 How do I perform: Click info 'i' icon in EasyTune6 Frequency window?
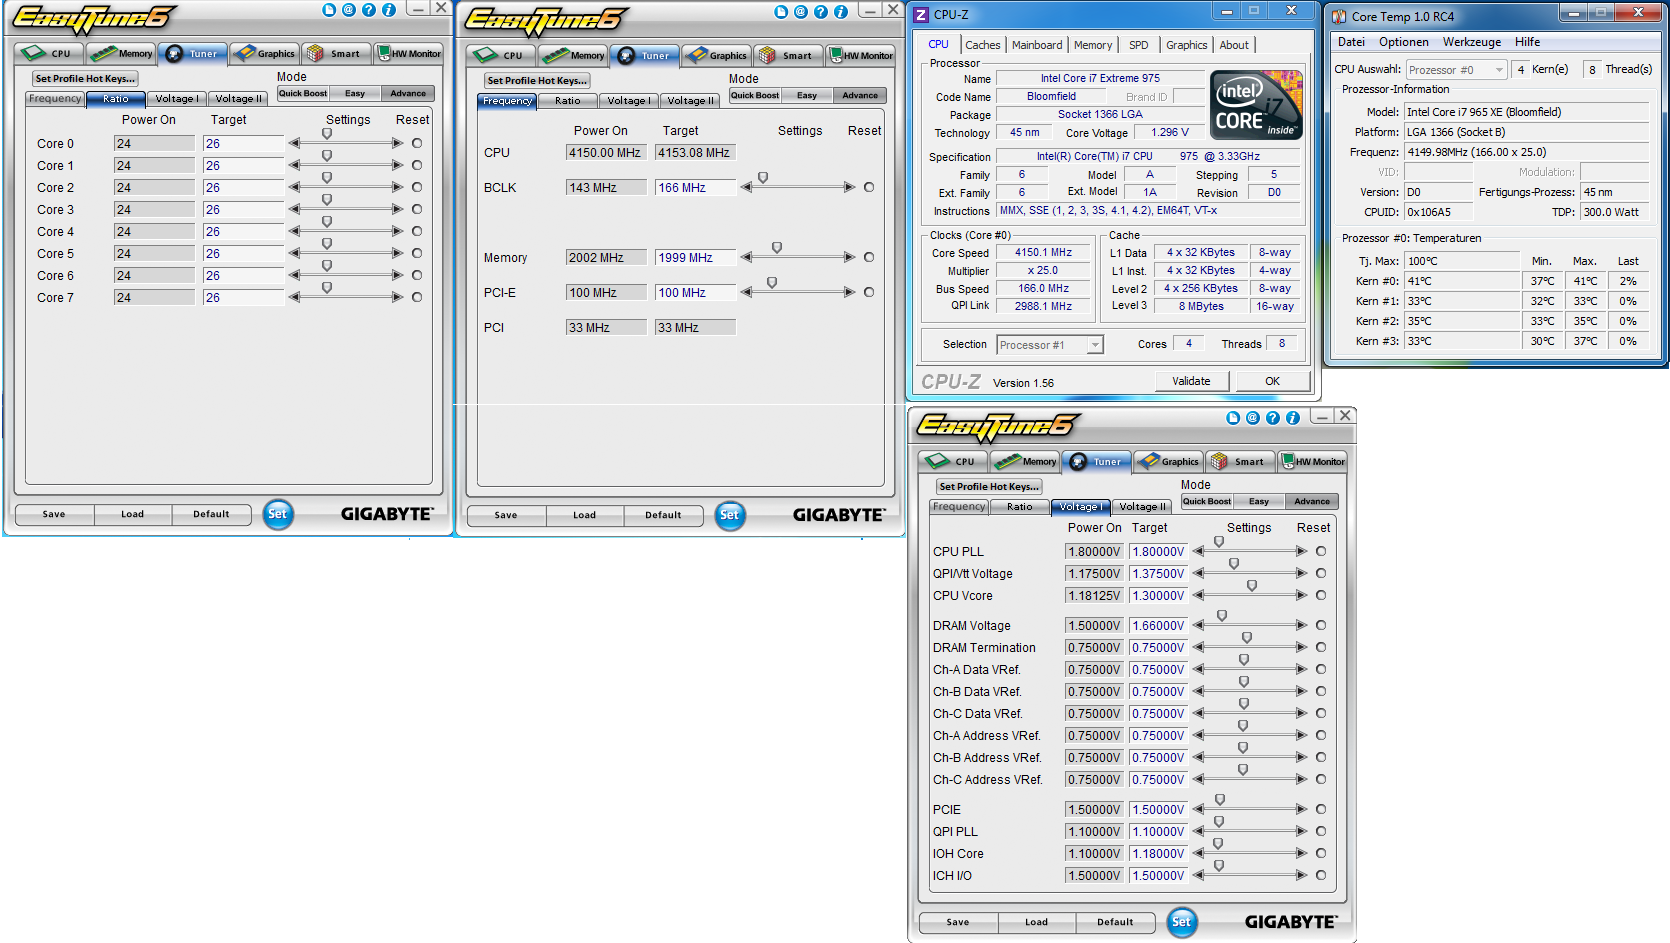pos(841,12)
